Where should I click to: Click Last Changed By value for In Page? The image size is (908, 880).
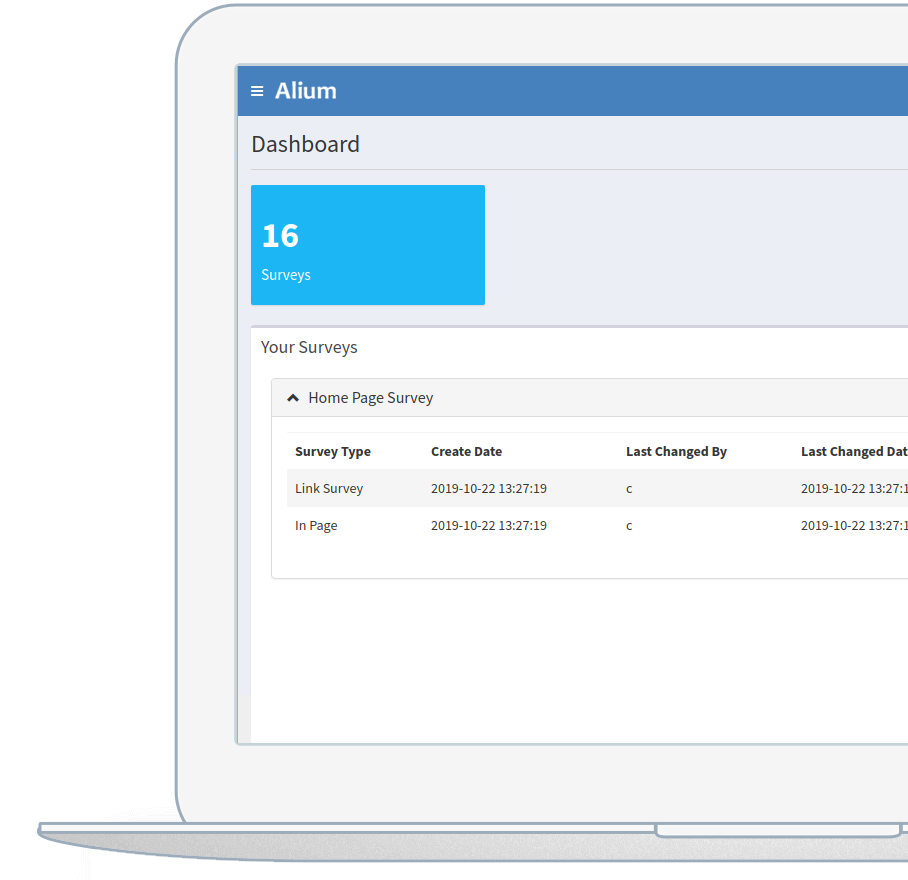tap(629, 526)
